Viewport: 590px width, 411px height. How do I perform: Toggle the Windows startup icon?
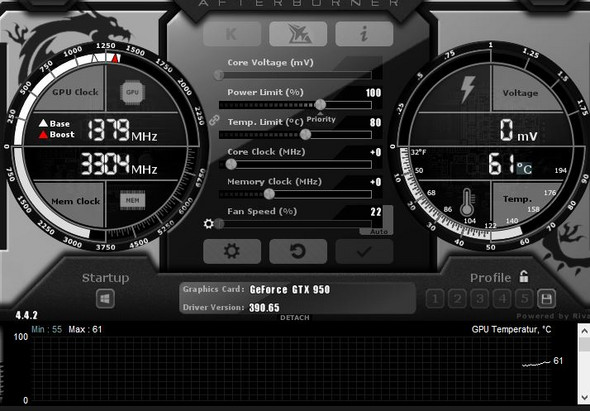click(105, 299)
